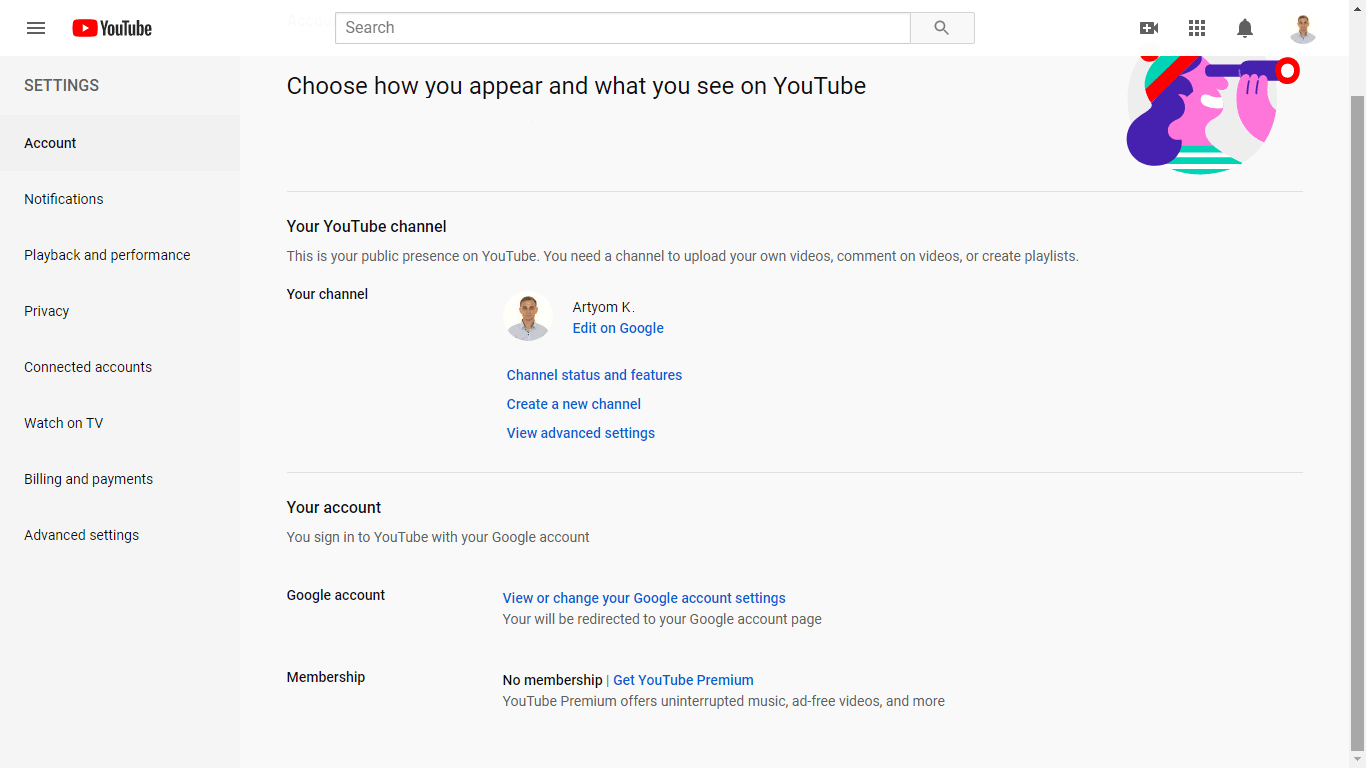
Task: Select Watch on TV in sidebar
Action: tap(64, 423)
